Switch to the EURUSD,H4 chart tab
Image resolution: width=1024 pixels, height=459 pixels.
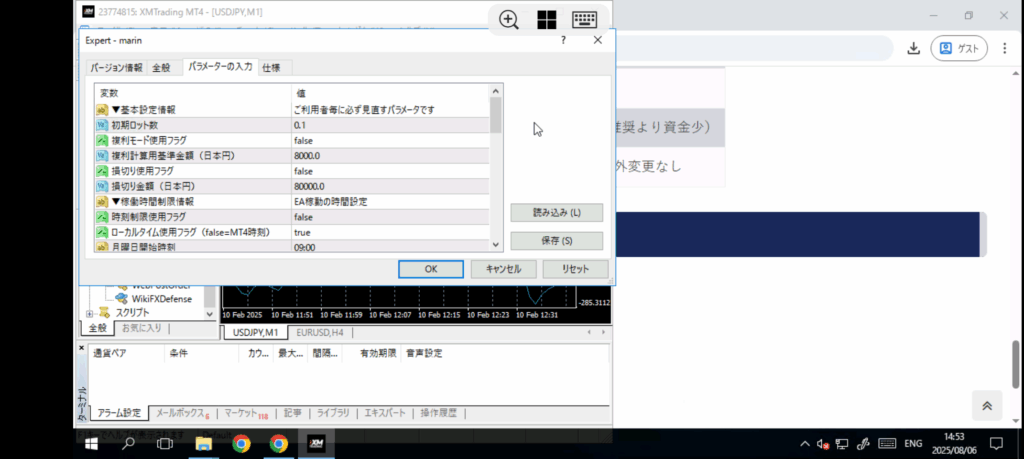click(x=320, y=332)
